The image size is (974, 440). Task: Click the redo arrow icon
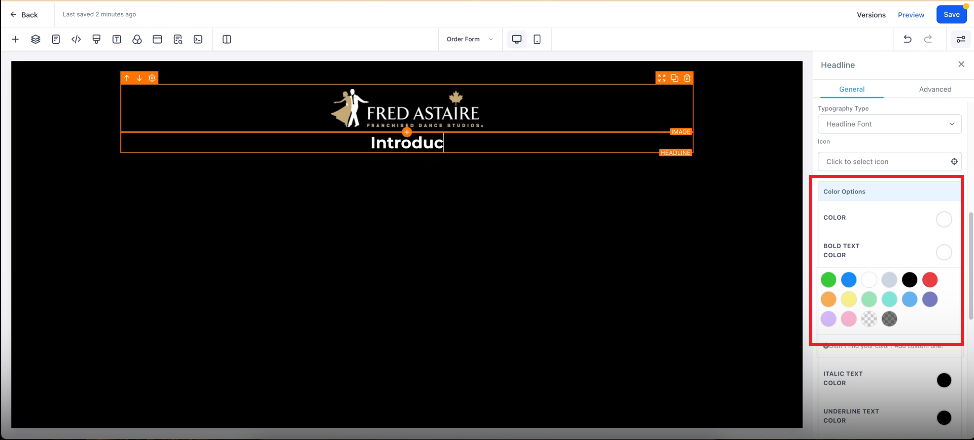pos(928,39)
